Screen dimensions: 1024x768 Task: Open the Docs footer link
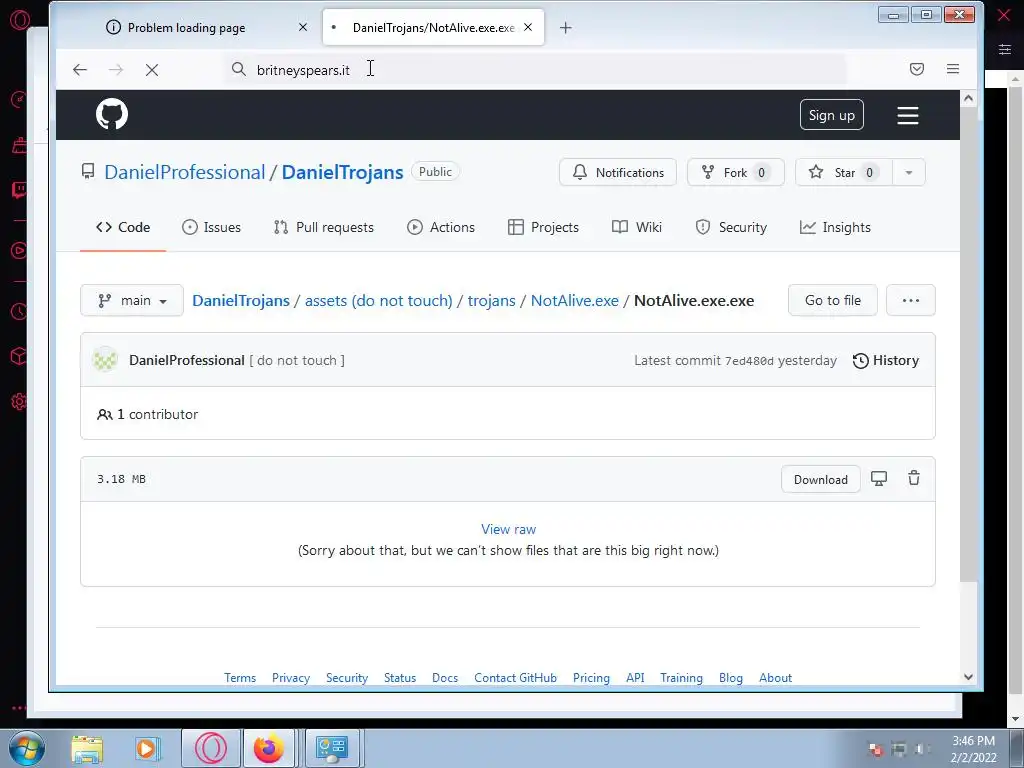445,678
